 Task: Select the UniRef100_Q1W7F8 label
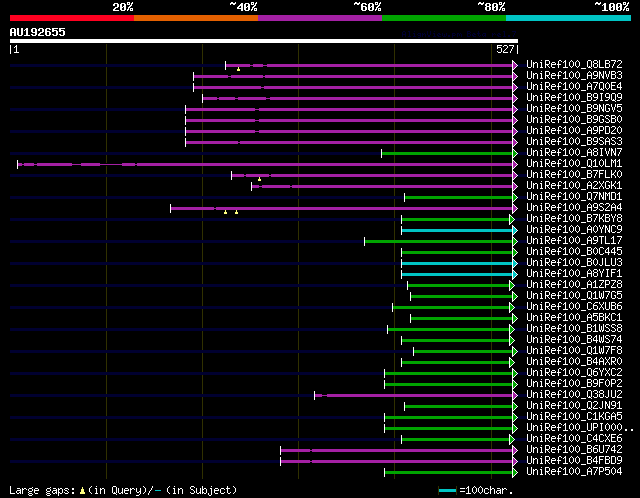(574, 351)
